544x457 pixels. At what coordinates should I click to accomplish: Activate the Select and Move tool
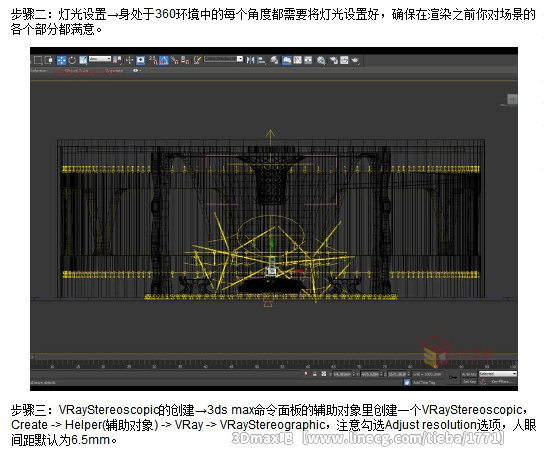pyautogui.click(x=61, y=60)
